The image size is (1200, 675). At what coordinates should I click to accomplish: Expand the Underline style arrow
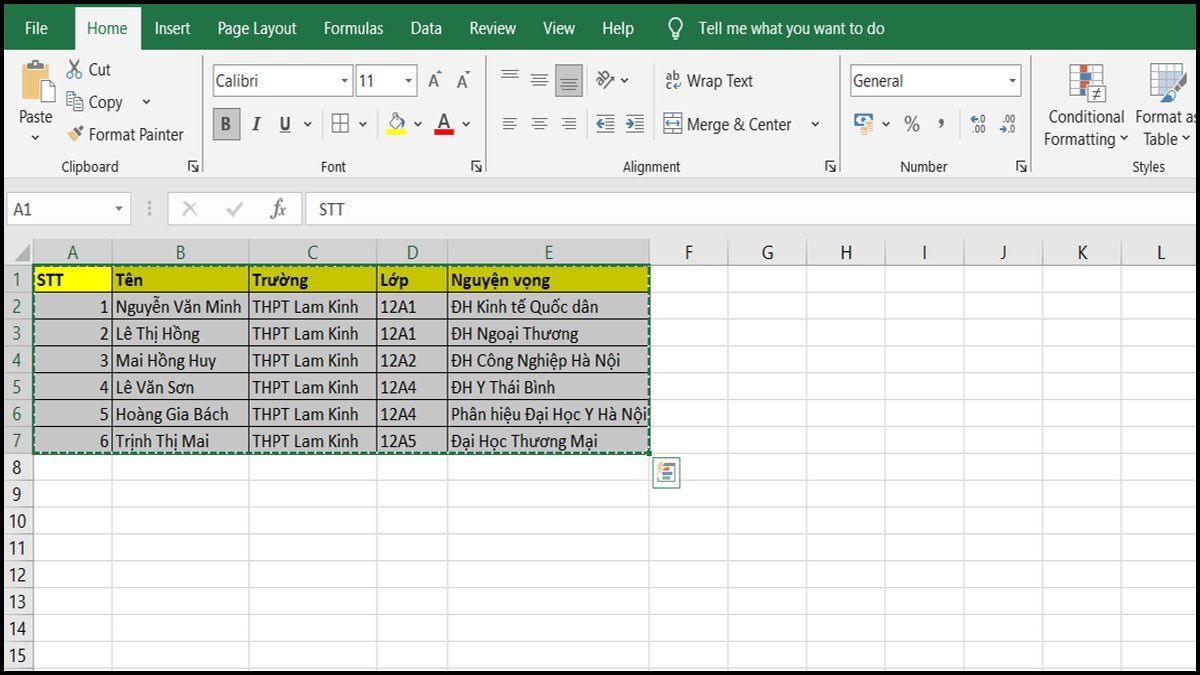pos(308,124)
